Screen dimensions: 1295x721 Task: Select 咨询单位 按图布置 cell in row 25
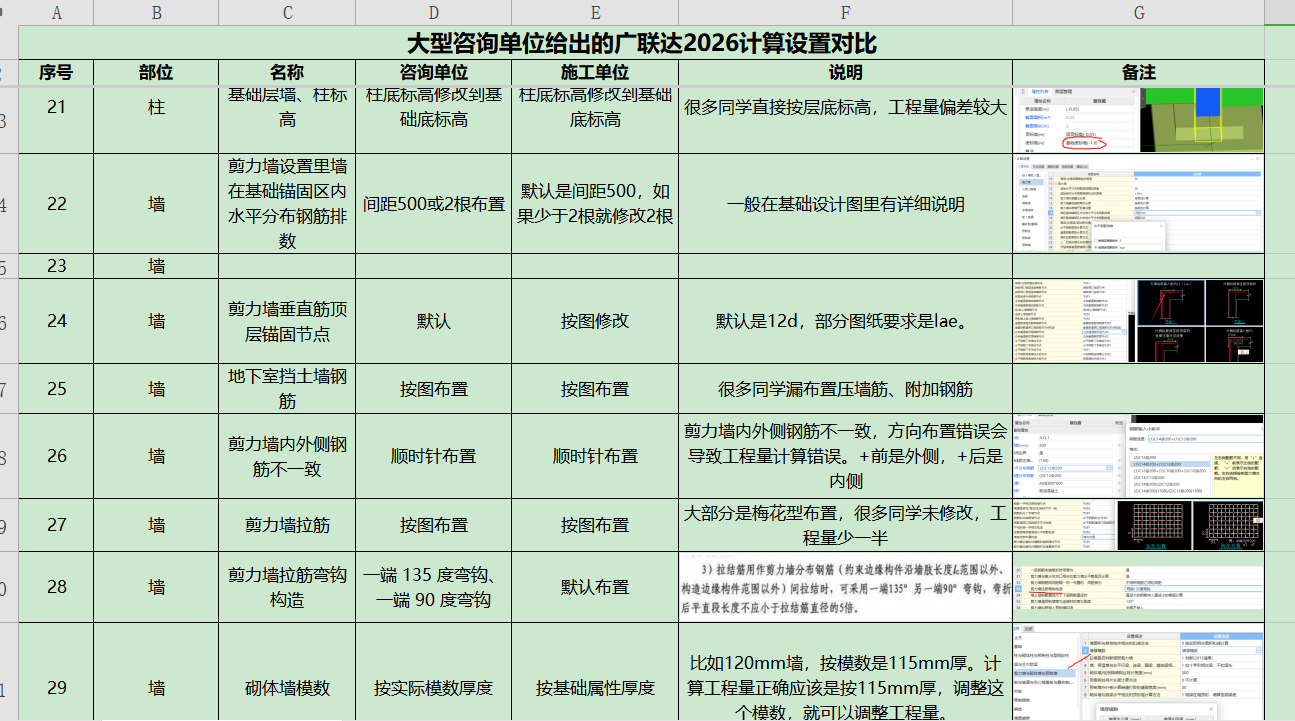434,389
